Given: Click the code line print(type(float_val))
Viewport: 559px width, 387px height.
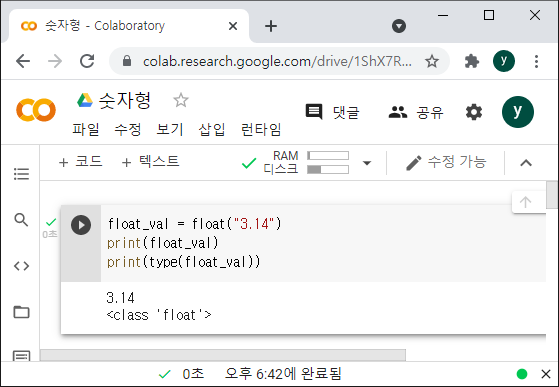Looking at the screenshot, I should tap(184, 262).
